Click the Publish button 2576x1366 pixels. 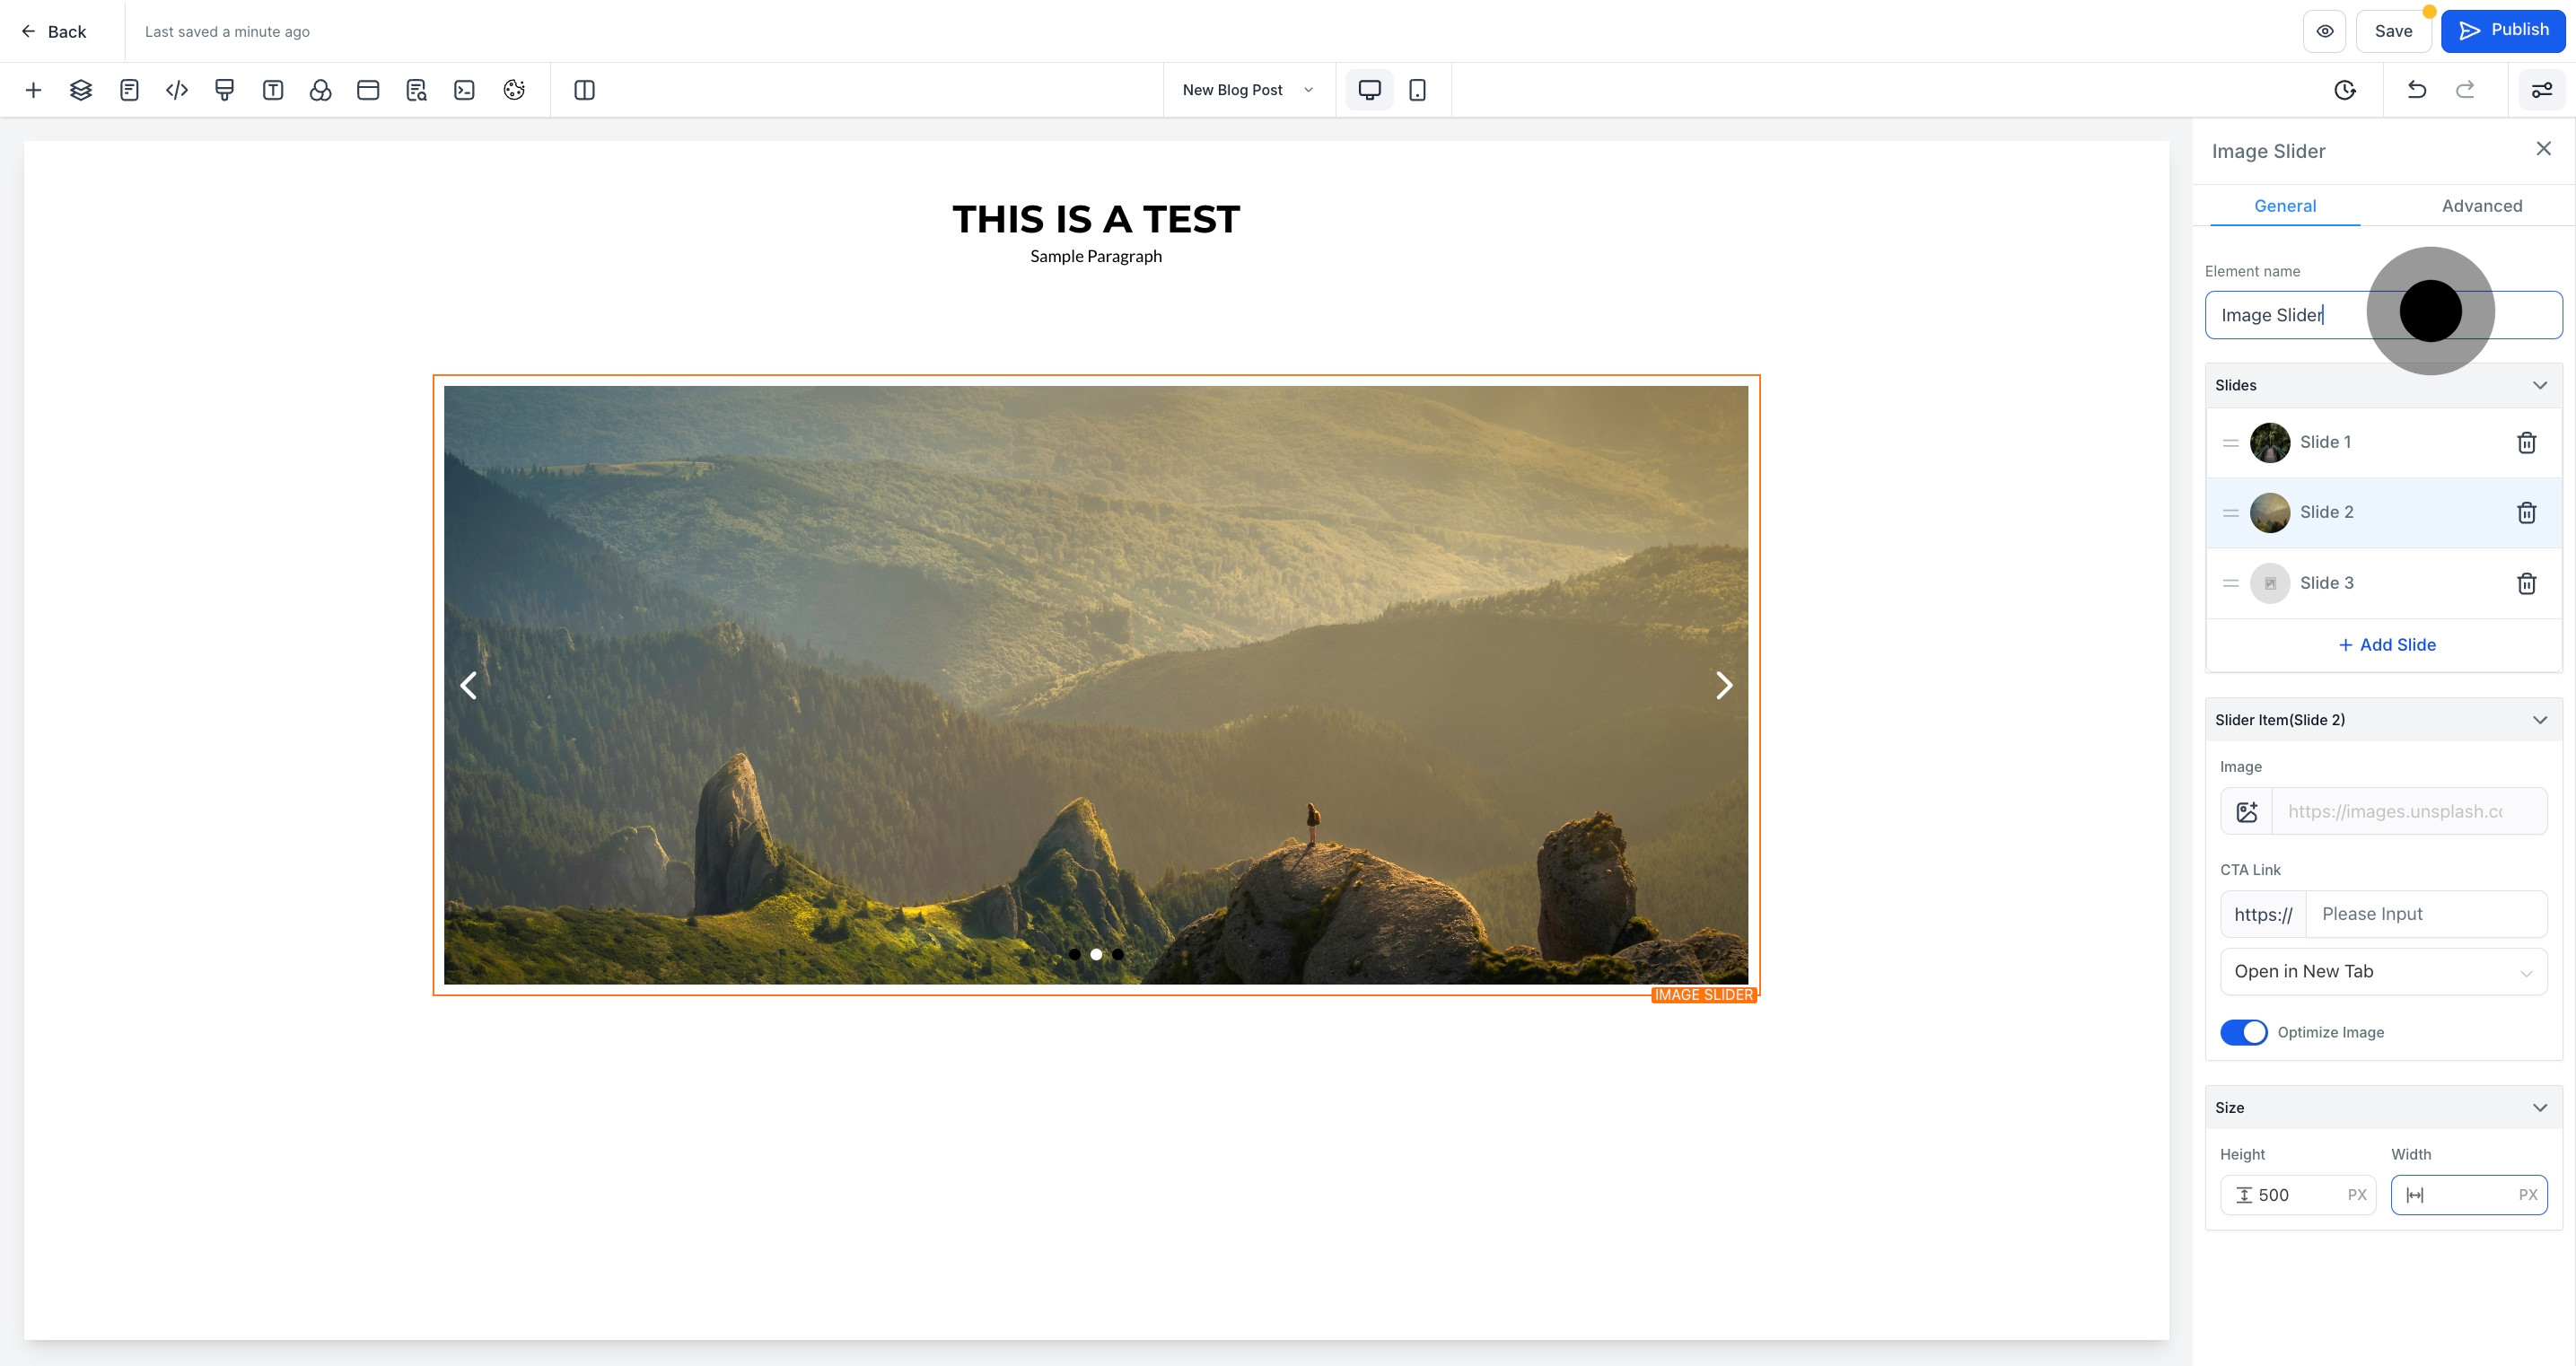pyautogui.click(x=2503, y=31)
